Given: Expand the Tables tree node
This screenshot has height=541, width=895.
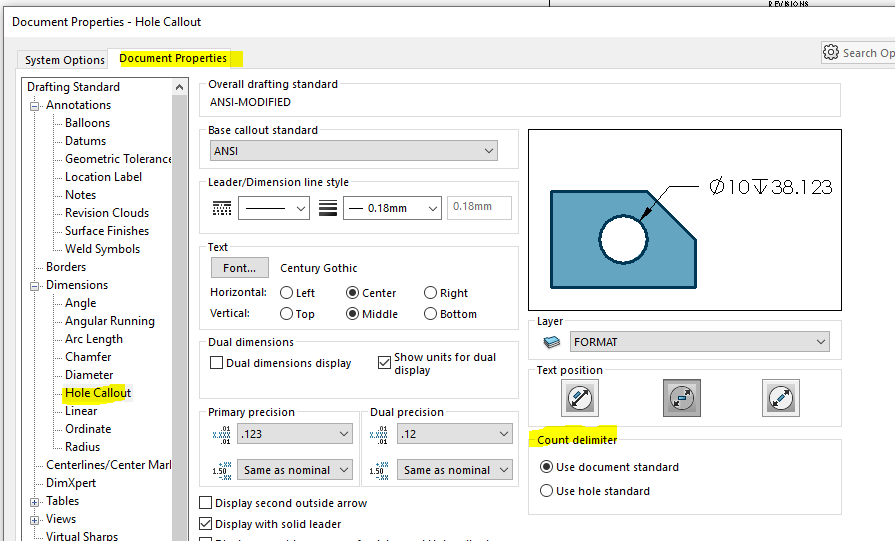Looking at the screenshot, I should [x=35, y=502].
